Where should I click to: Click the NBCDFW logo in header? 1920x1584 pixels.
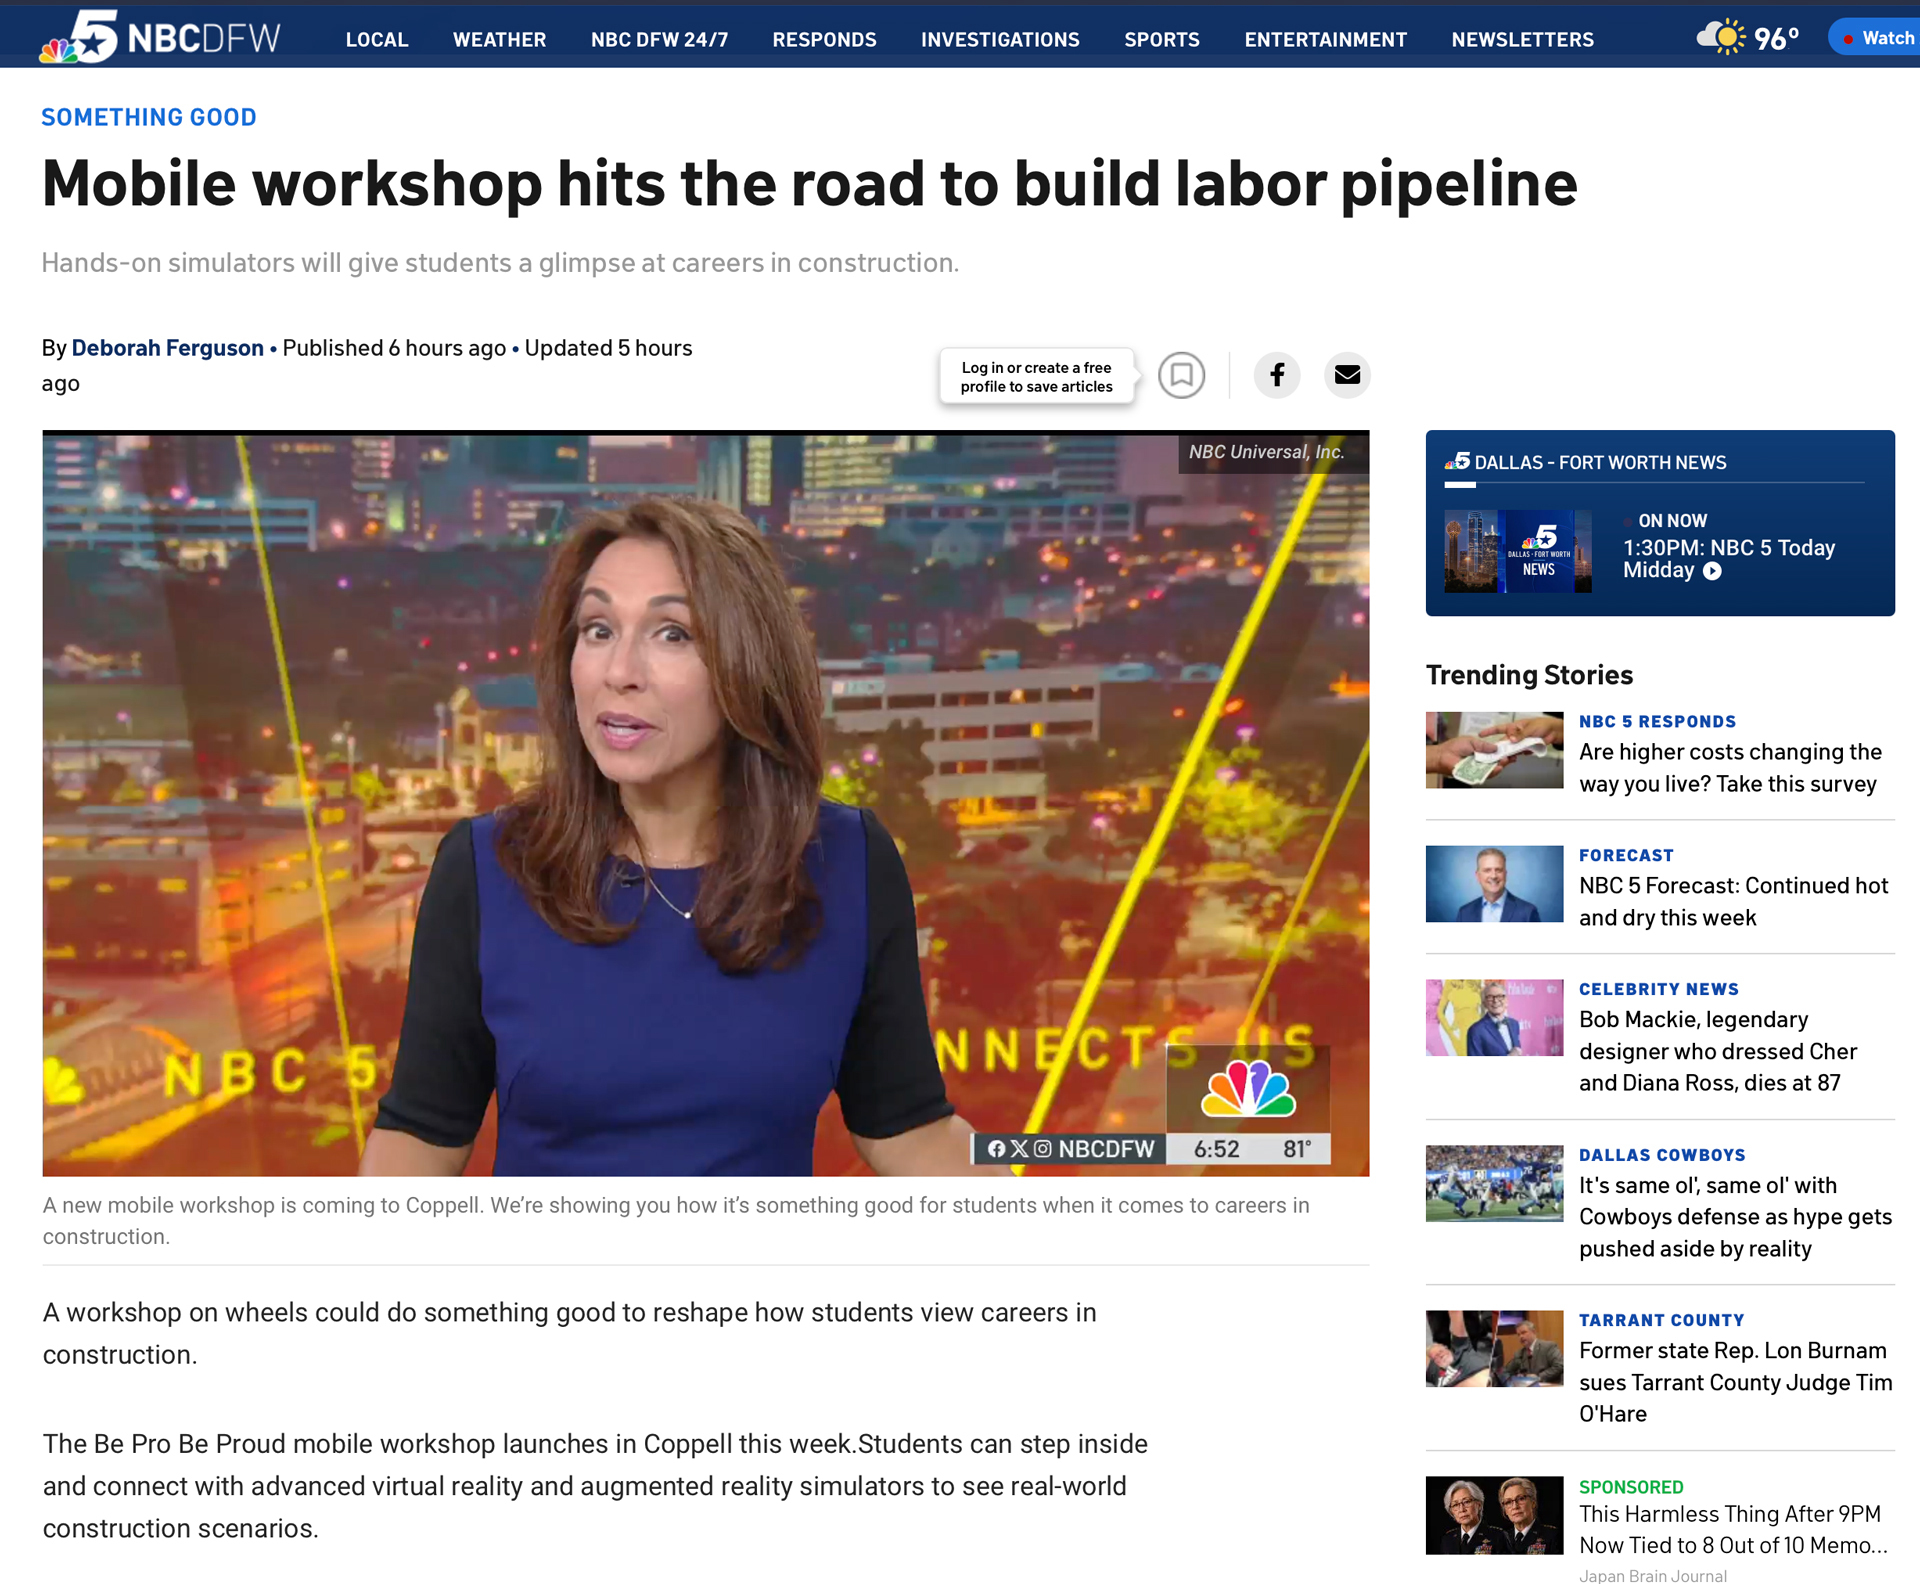point(160,37)
